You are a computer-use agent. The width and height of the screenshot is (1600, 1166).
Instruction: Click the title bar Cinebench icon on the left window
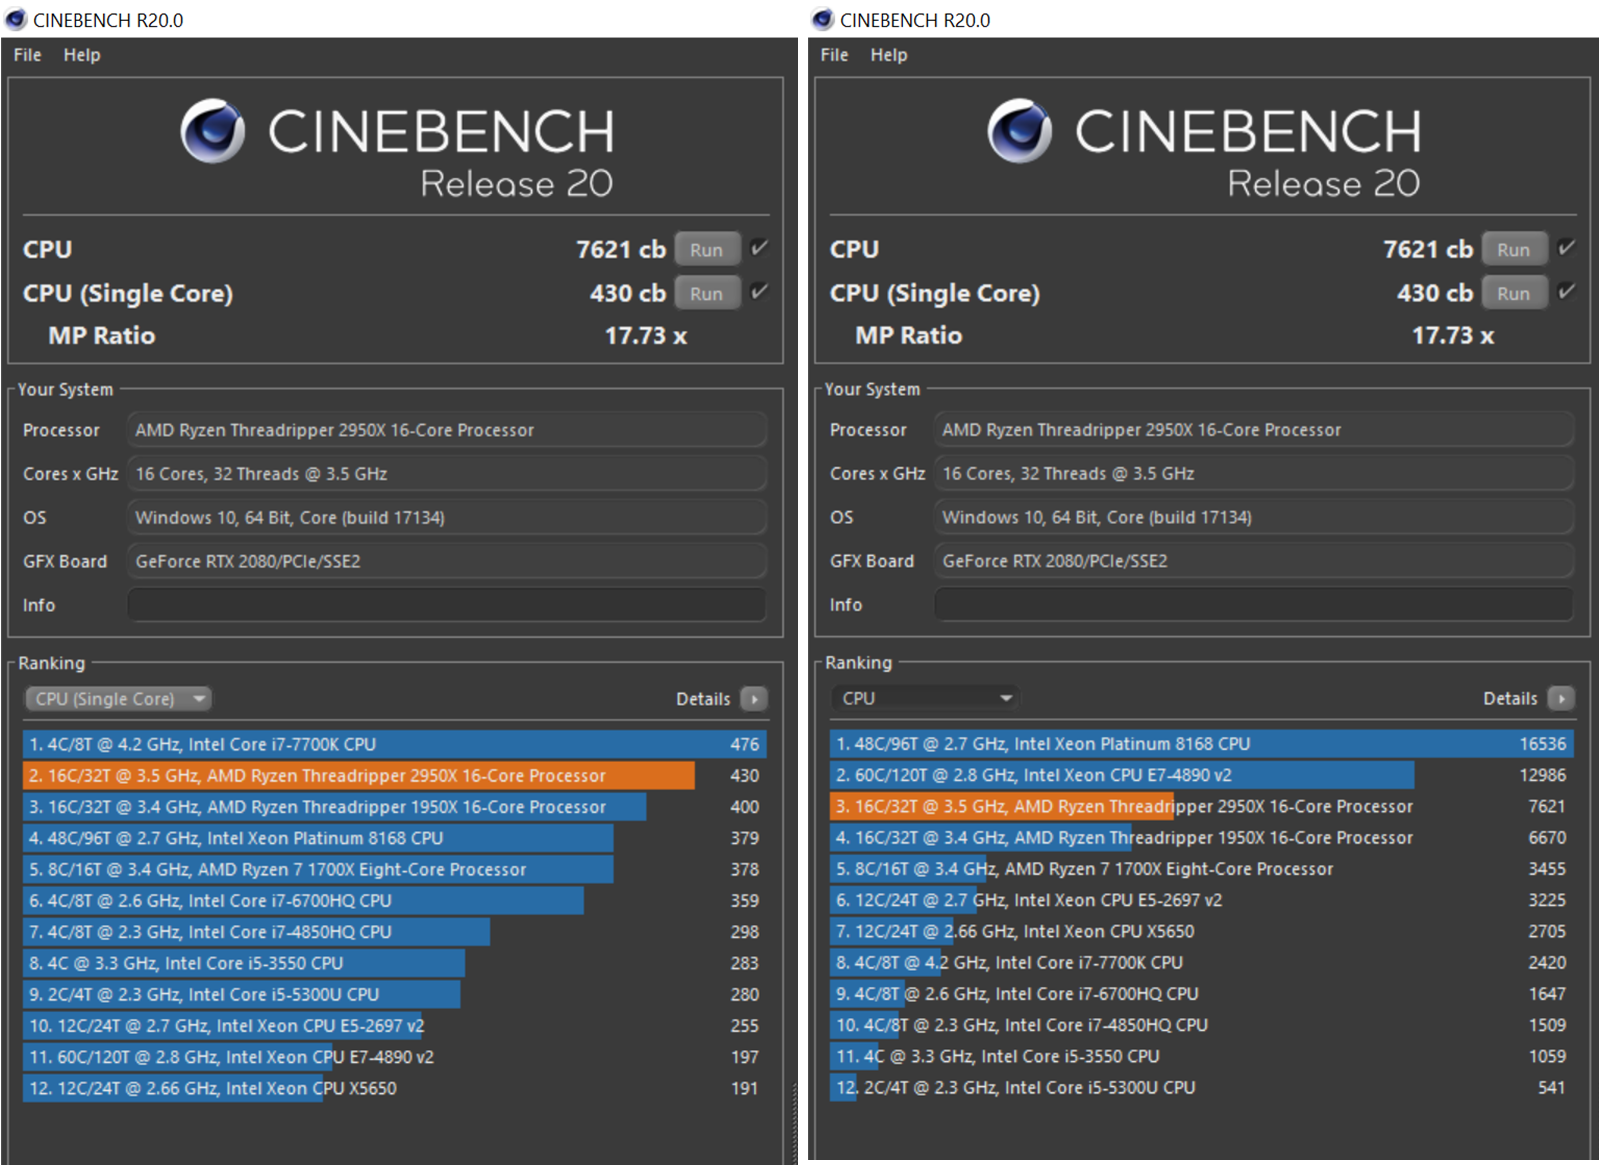pyautogui.click(x=18, y=19)
